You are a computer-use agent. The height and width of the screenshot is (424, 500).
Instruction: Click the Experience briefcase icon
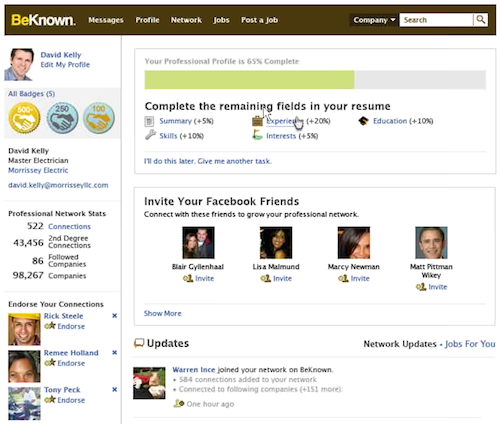tap(257, 121)
